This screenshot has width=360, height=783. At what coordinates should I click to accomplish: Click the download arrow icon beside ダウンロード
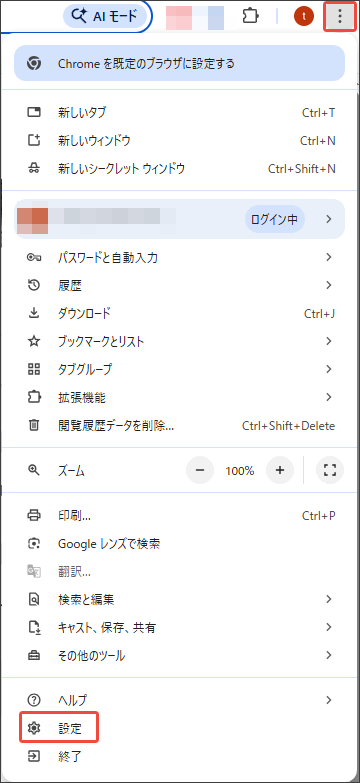pyautogui.click(x=33, y=314)
